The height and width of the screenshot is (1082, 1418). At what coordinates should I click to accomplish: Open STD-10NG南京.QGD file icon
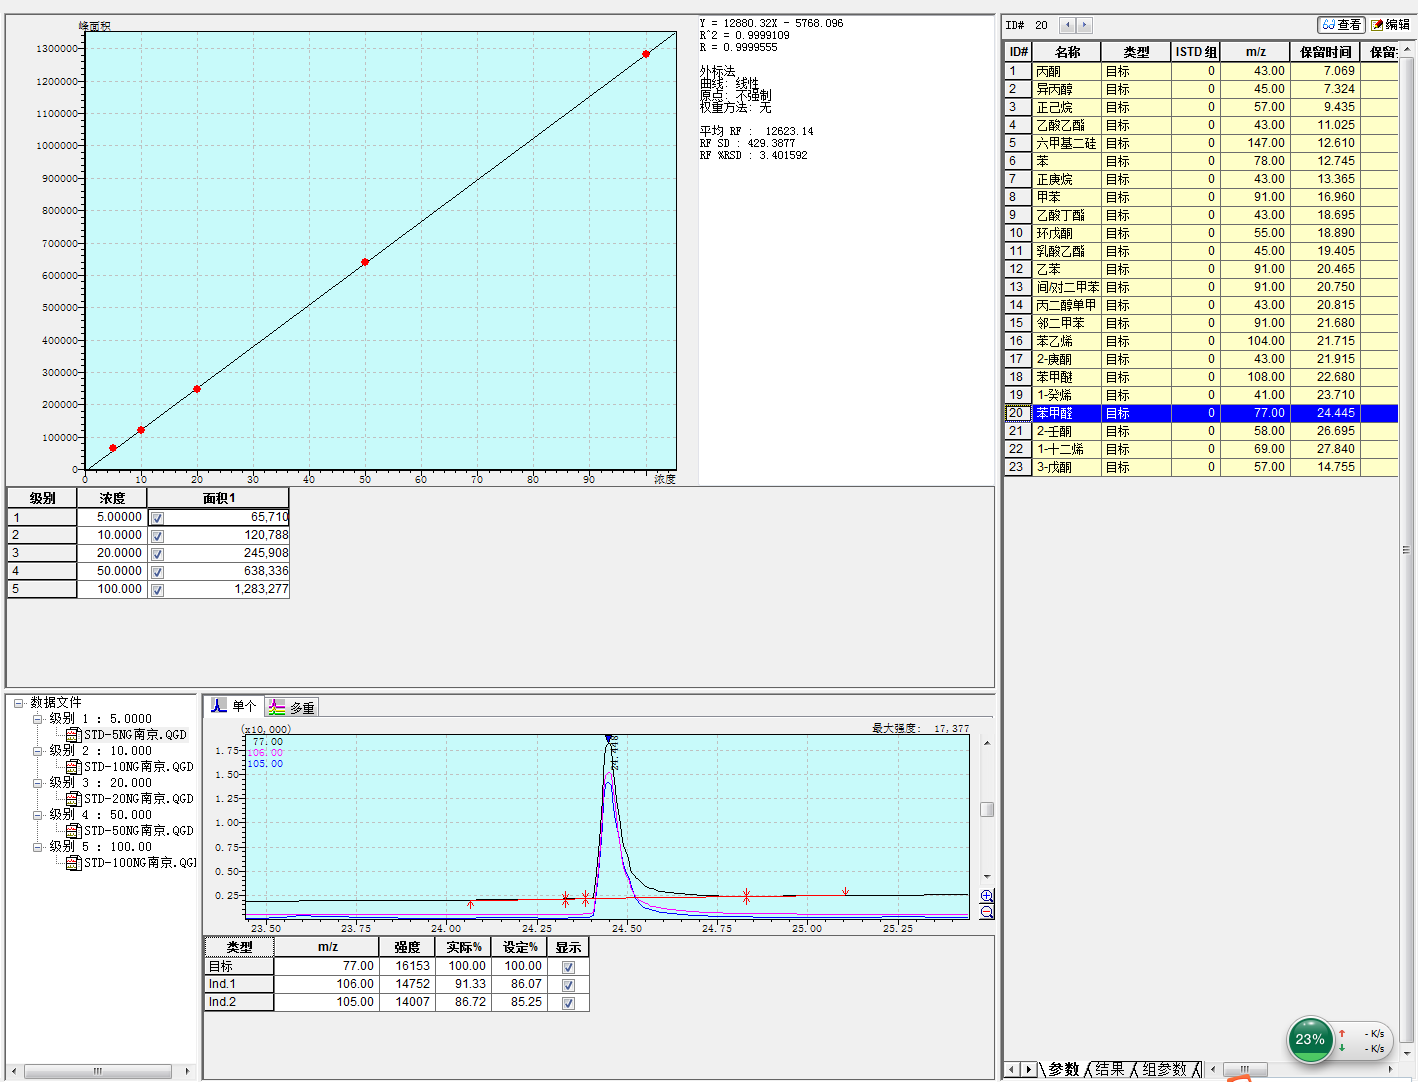coord(73,767)
